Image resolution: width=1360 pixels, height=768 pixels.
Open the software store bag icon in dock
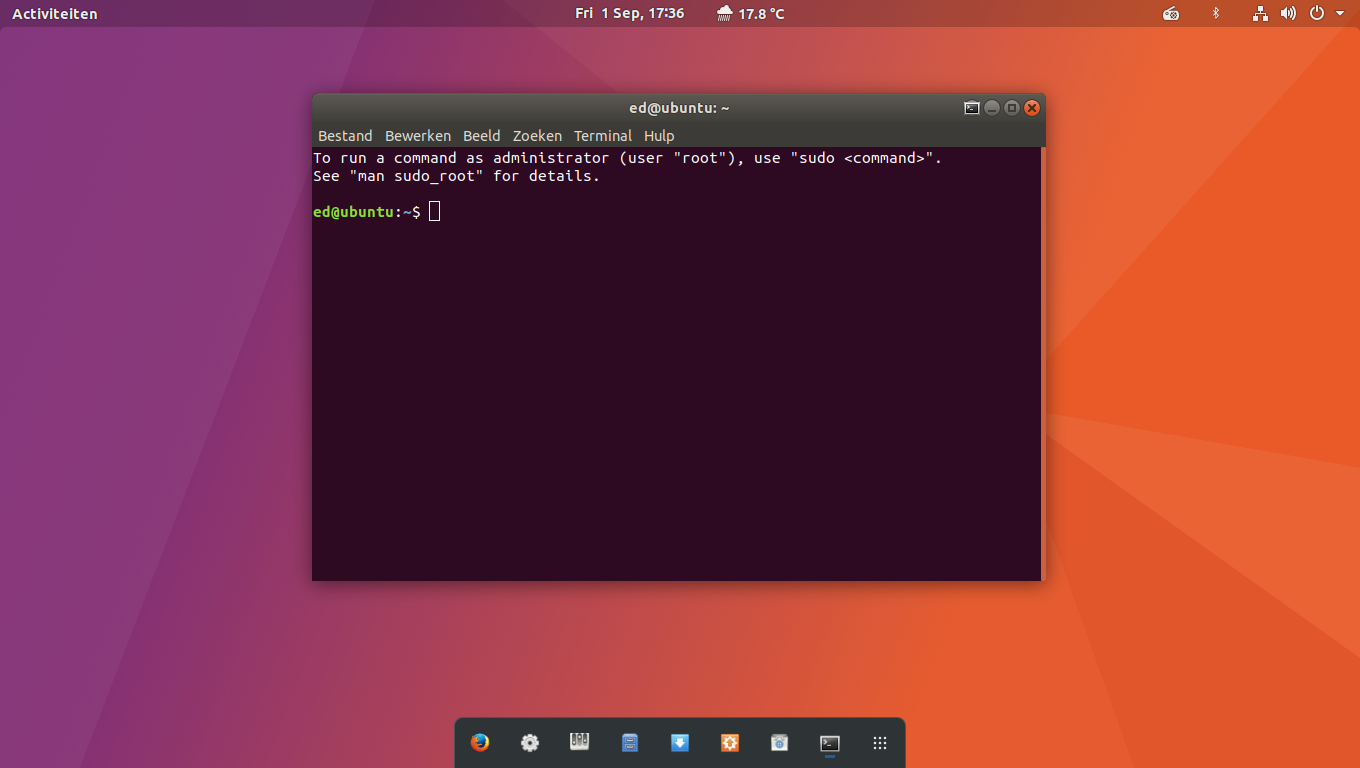[780, 742]
